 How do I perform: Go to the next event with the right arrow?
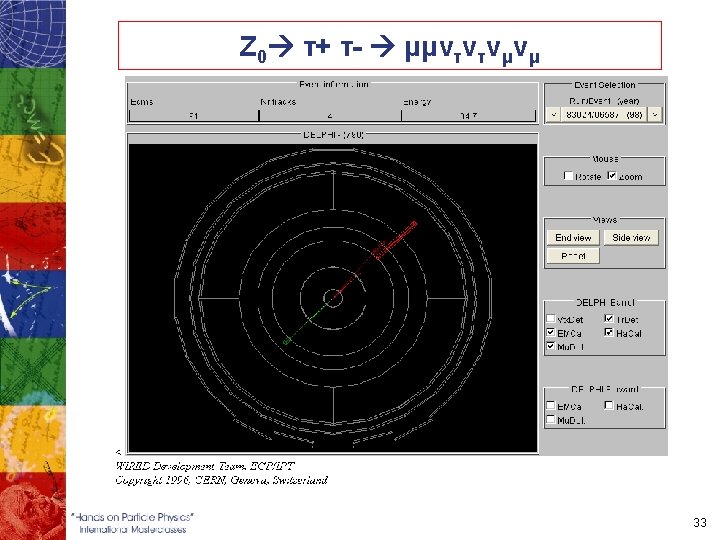tap(655, 114)
